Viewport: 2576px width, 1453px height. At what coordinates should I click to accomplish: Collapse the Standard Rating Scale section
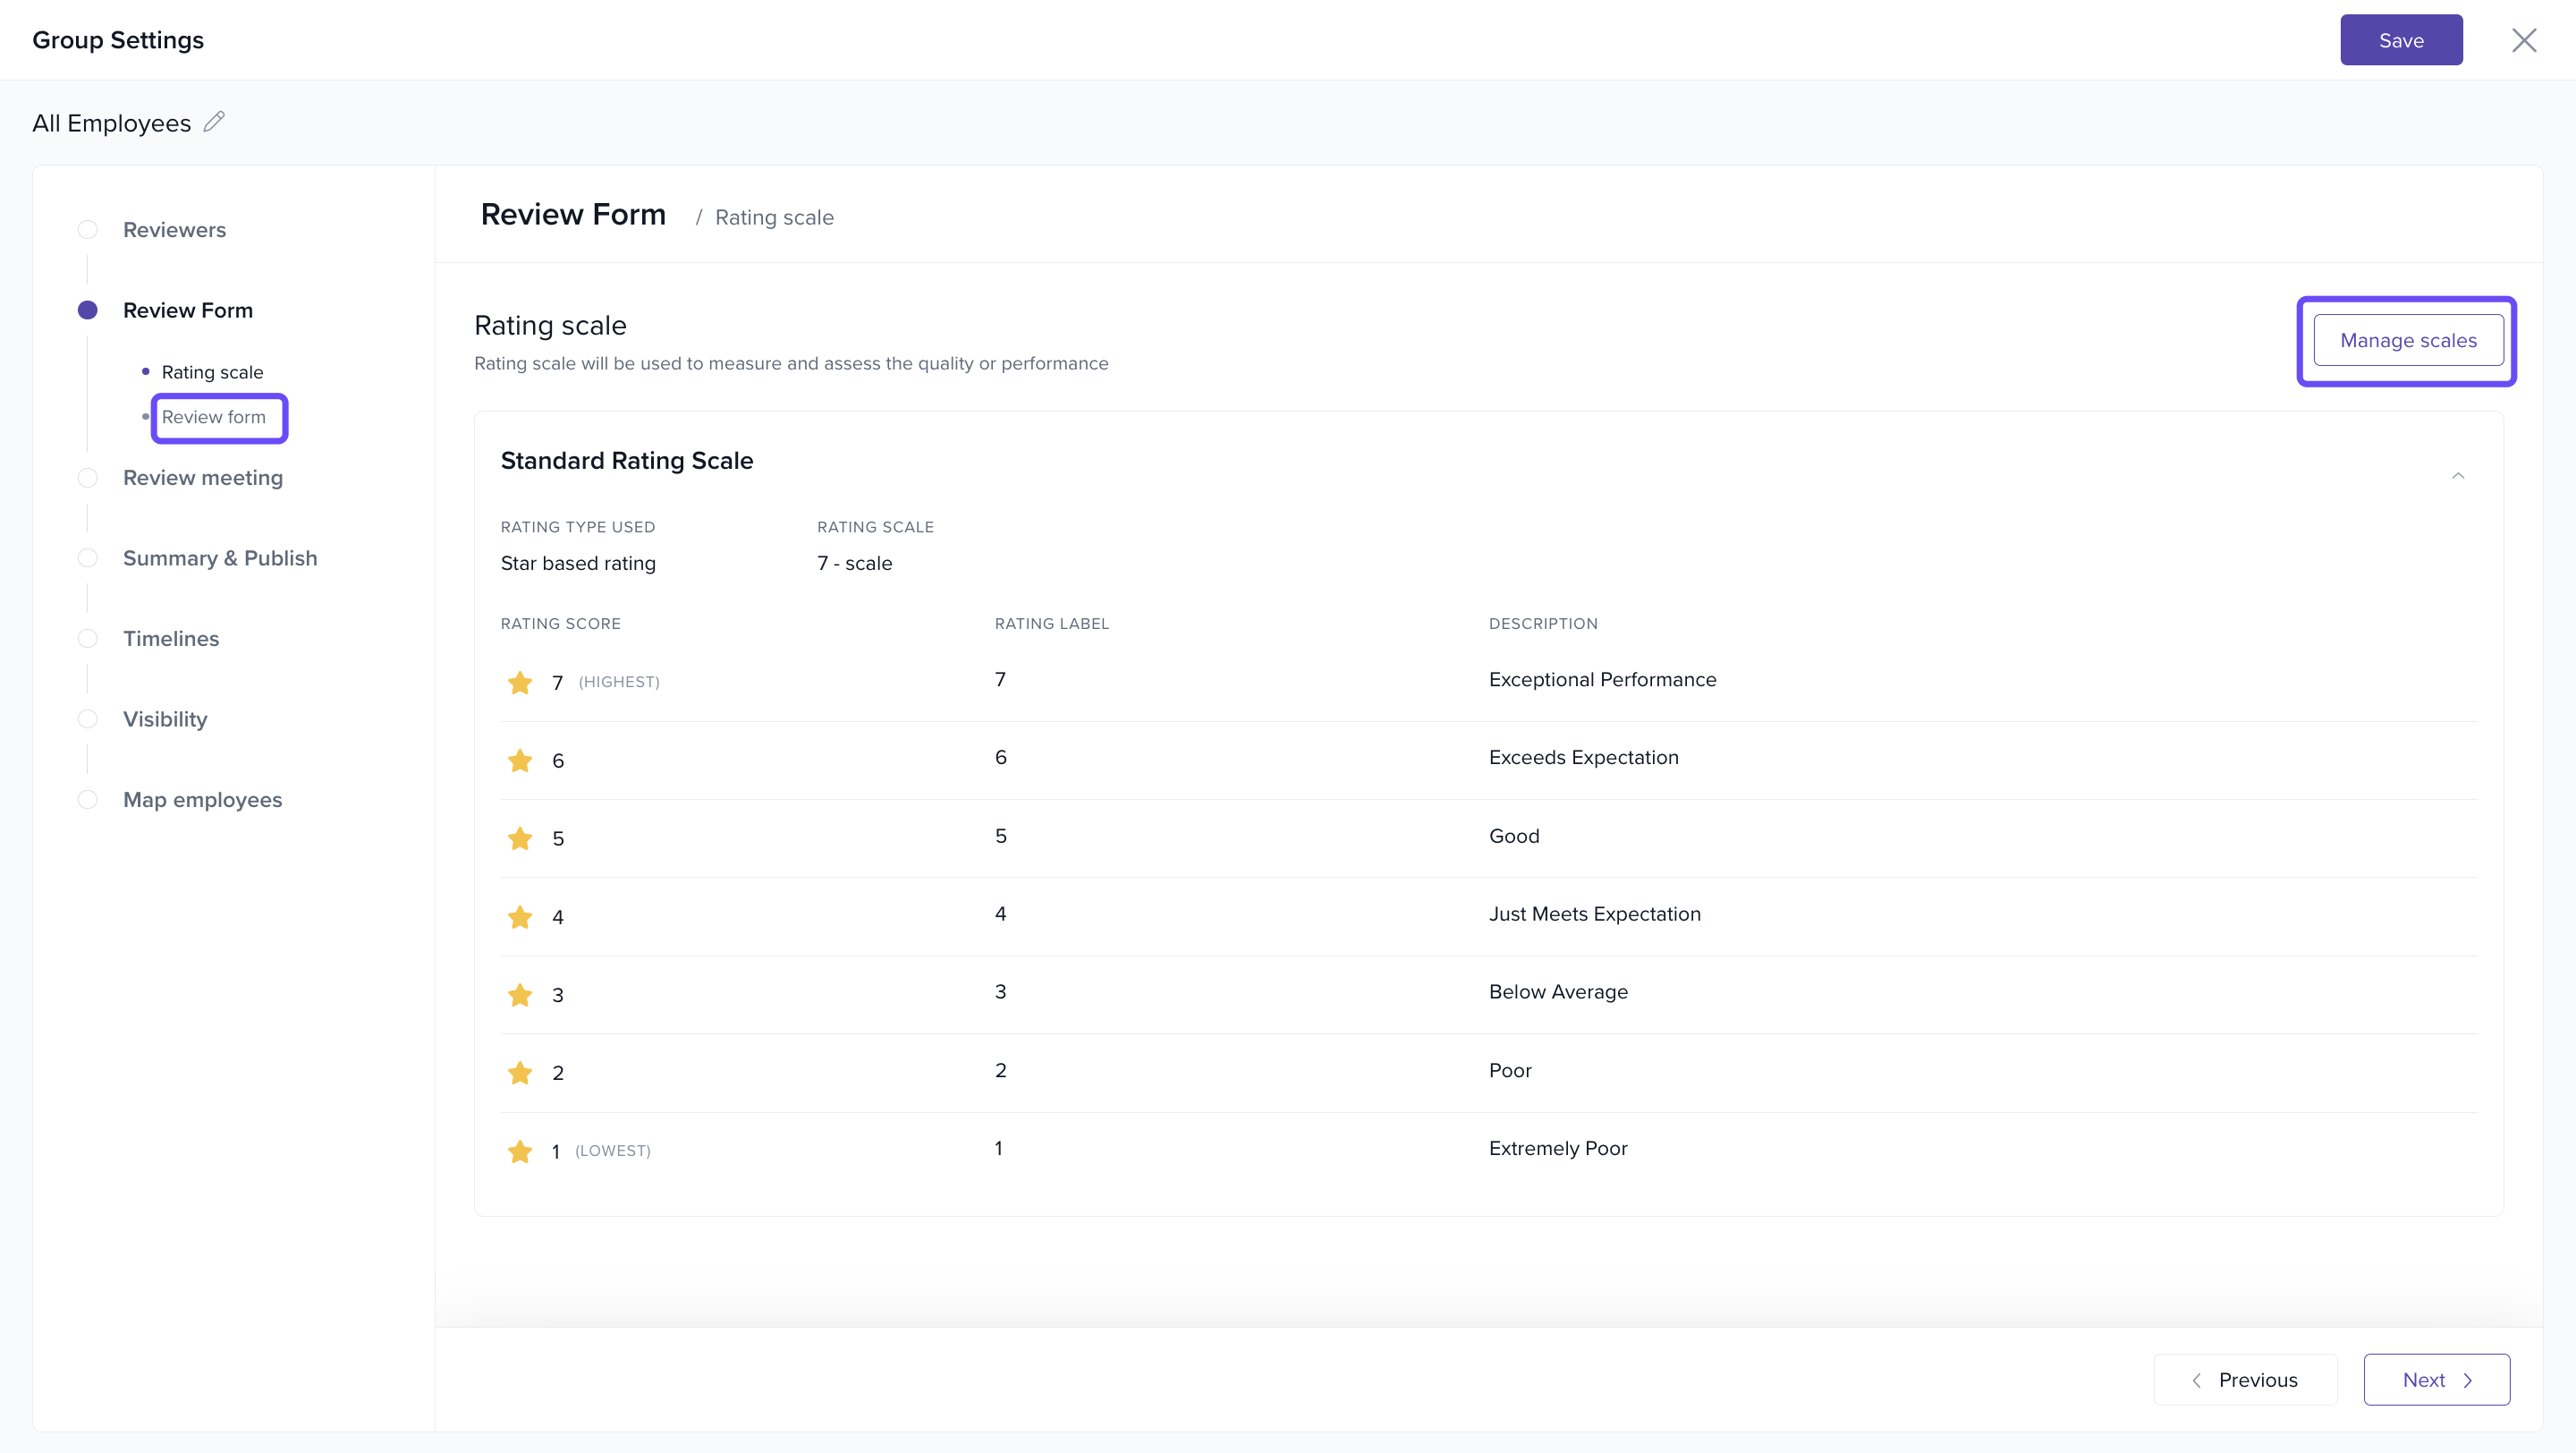pos(2458,476)
